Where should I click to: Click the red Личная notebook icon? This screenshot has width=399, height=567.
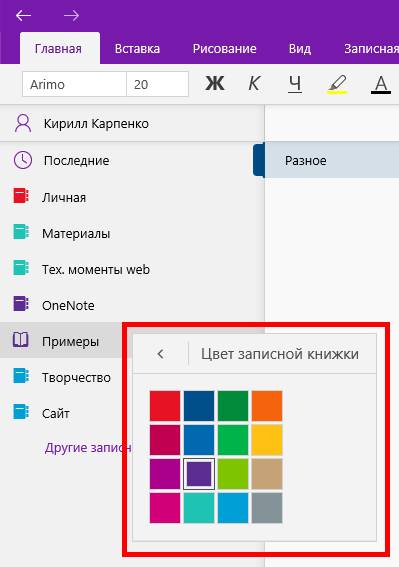[x=21, y=196]
